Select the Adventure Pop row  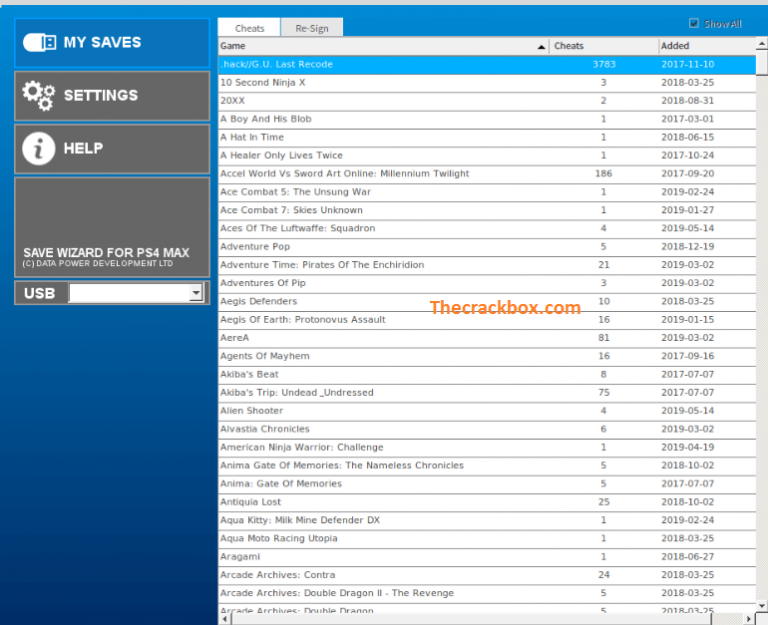(x=487, y=246)
